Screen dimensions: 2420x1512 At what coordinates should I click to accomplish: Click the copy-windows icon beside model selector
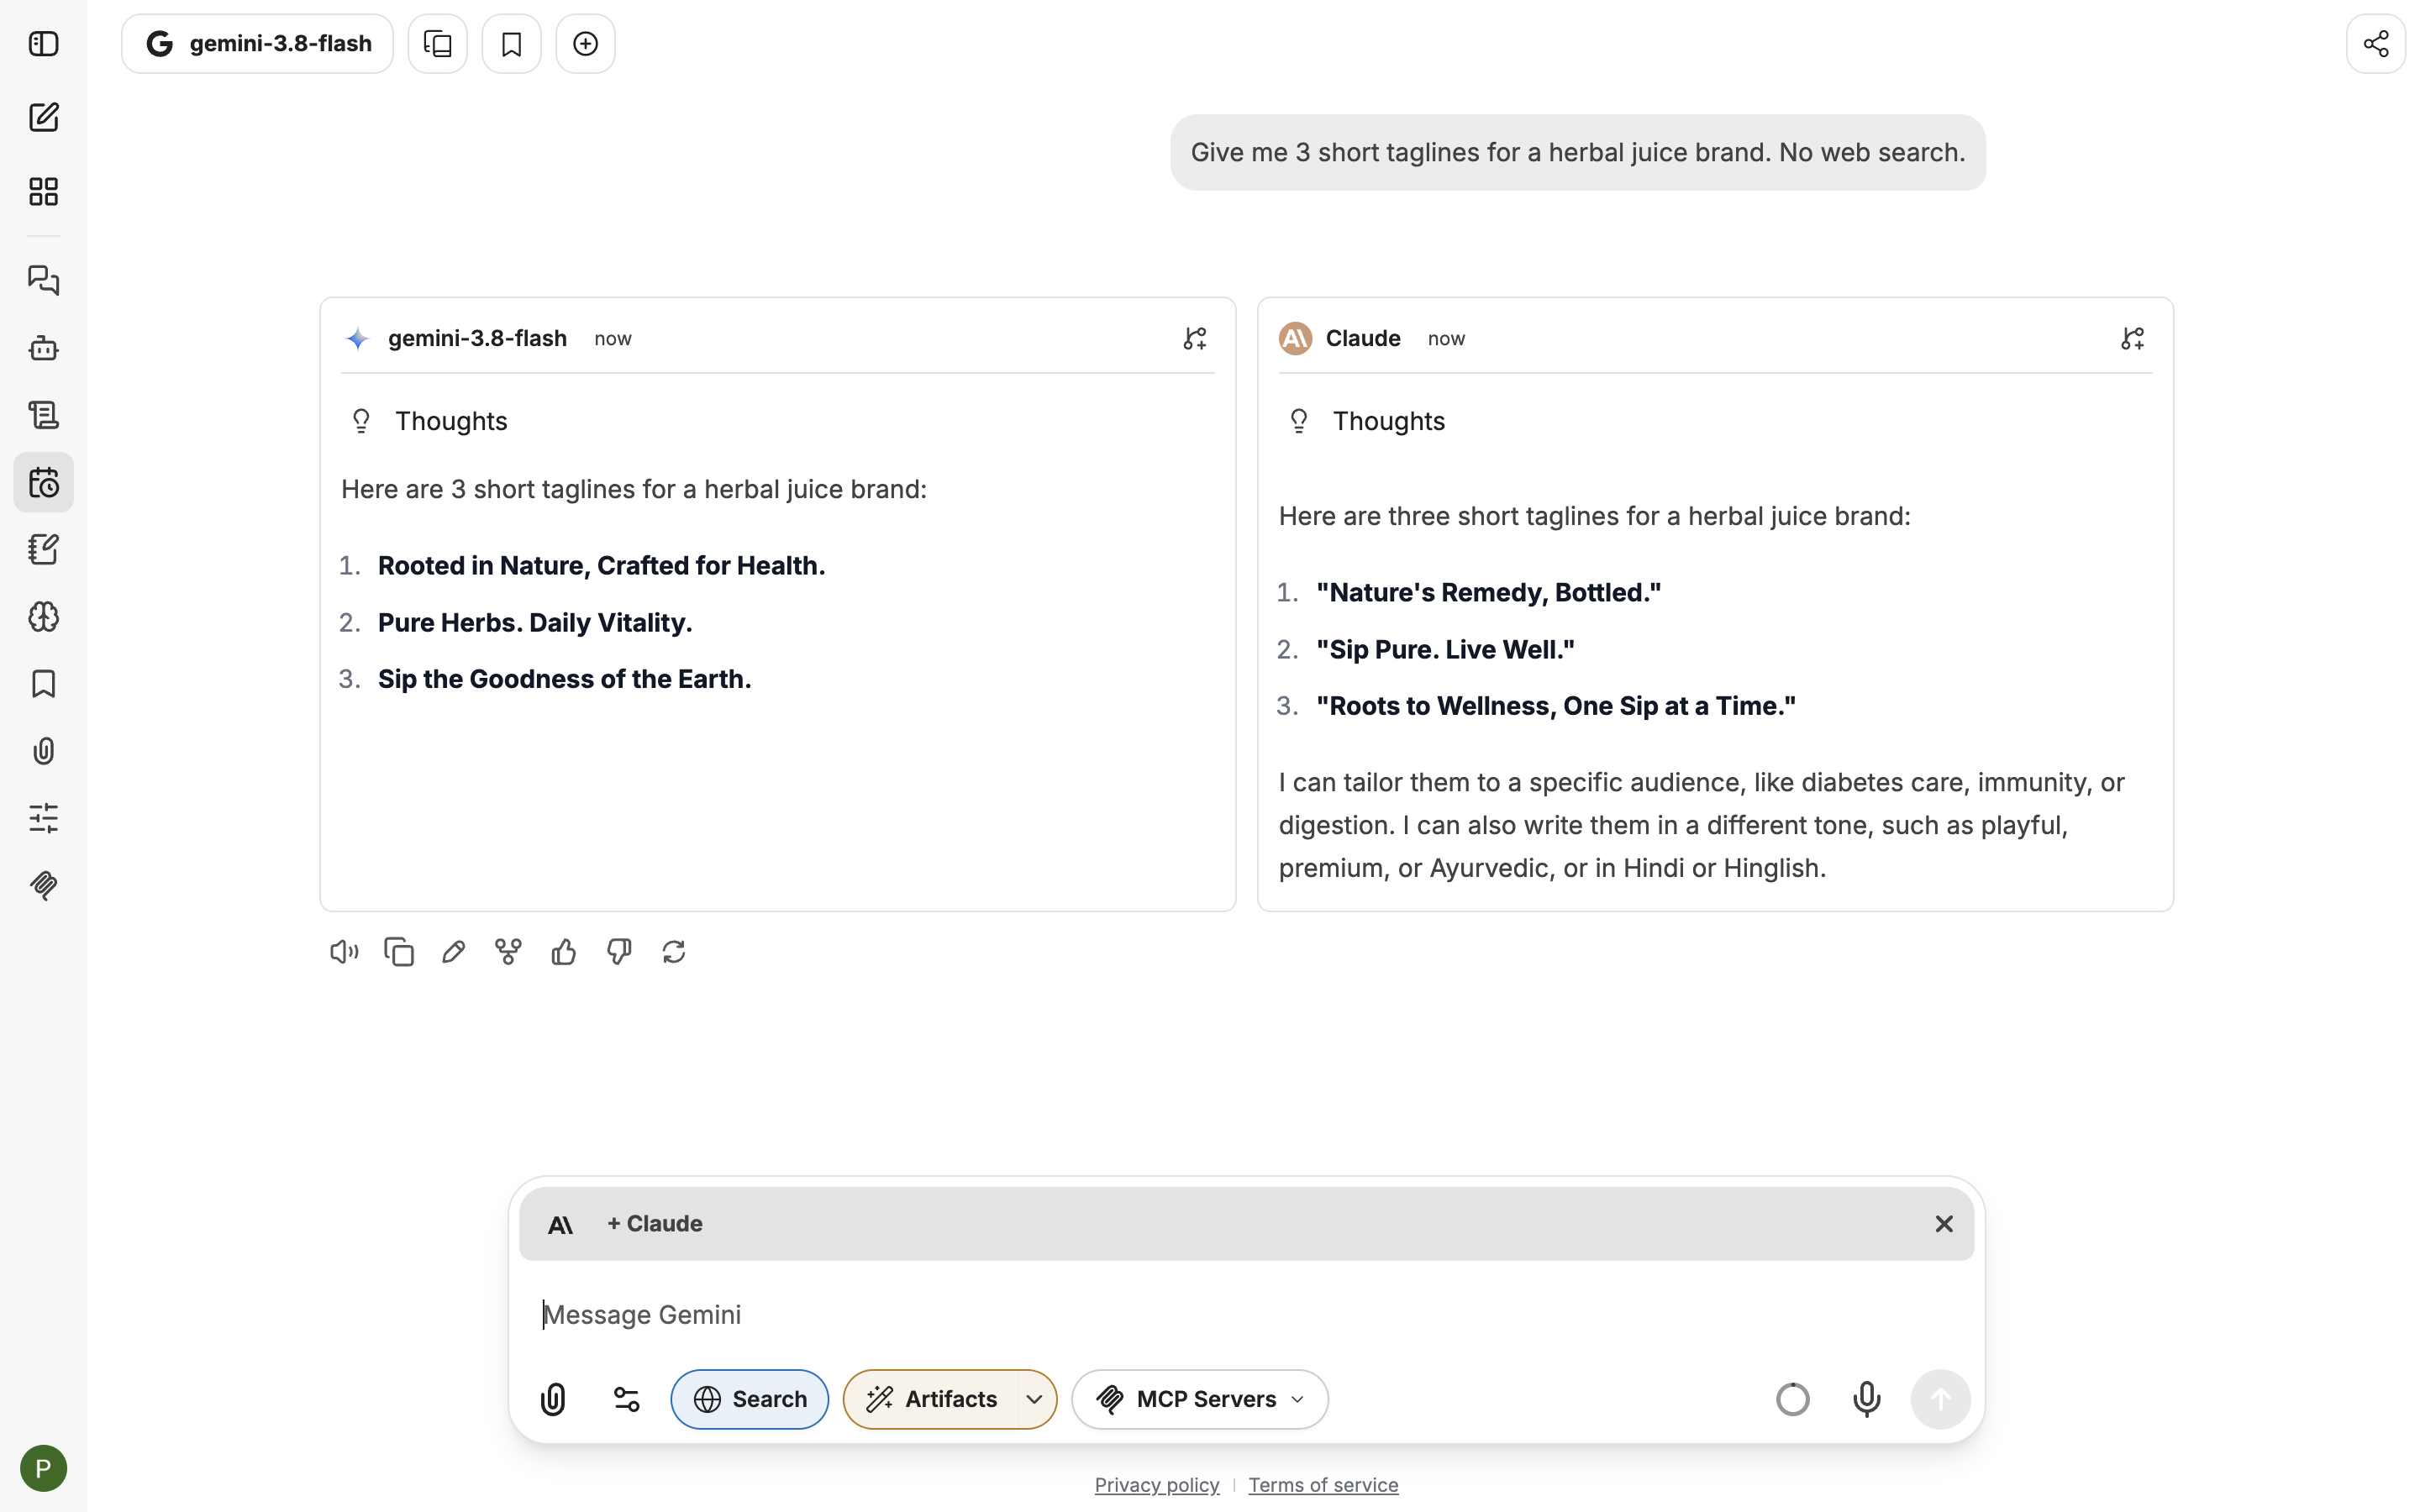[x=438, y=44]
